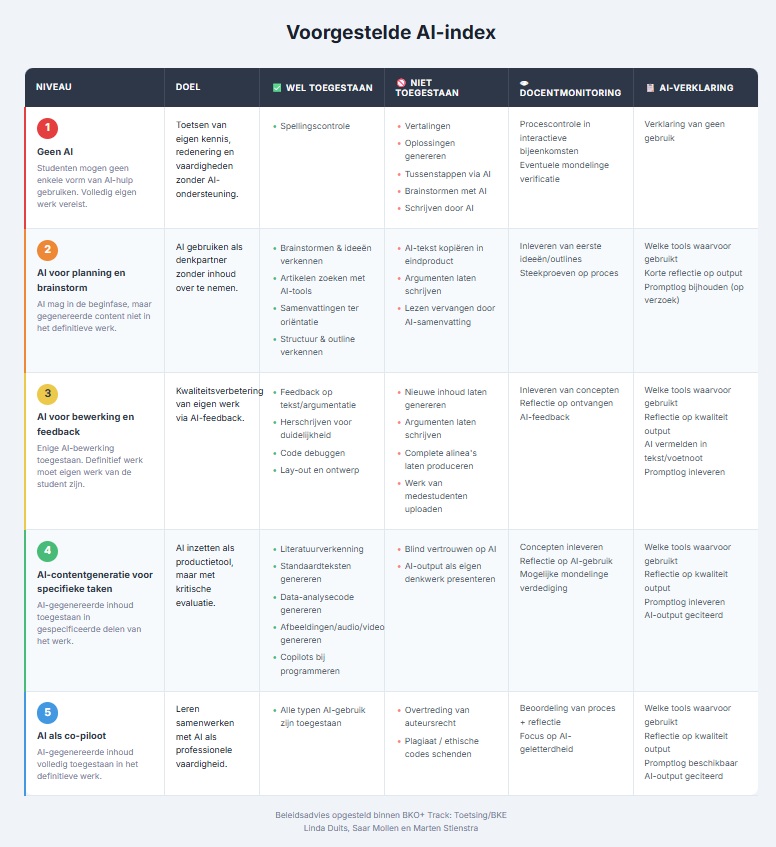Click the Verklaring van geen gebruik cell text
Viewport: 776px width, 847px height.
click(684, 131)
